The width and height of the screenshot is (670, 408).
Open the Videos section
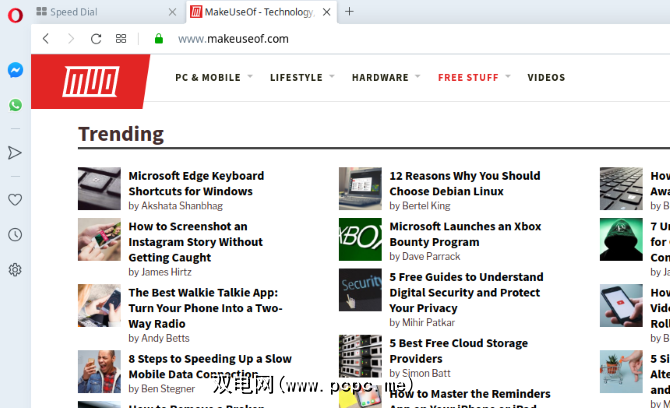[x=546, y=77]
